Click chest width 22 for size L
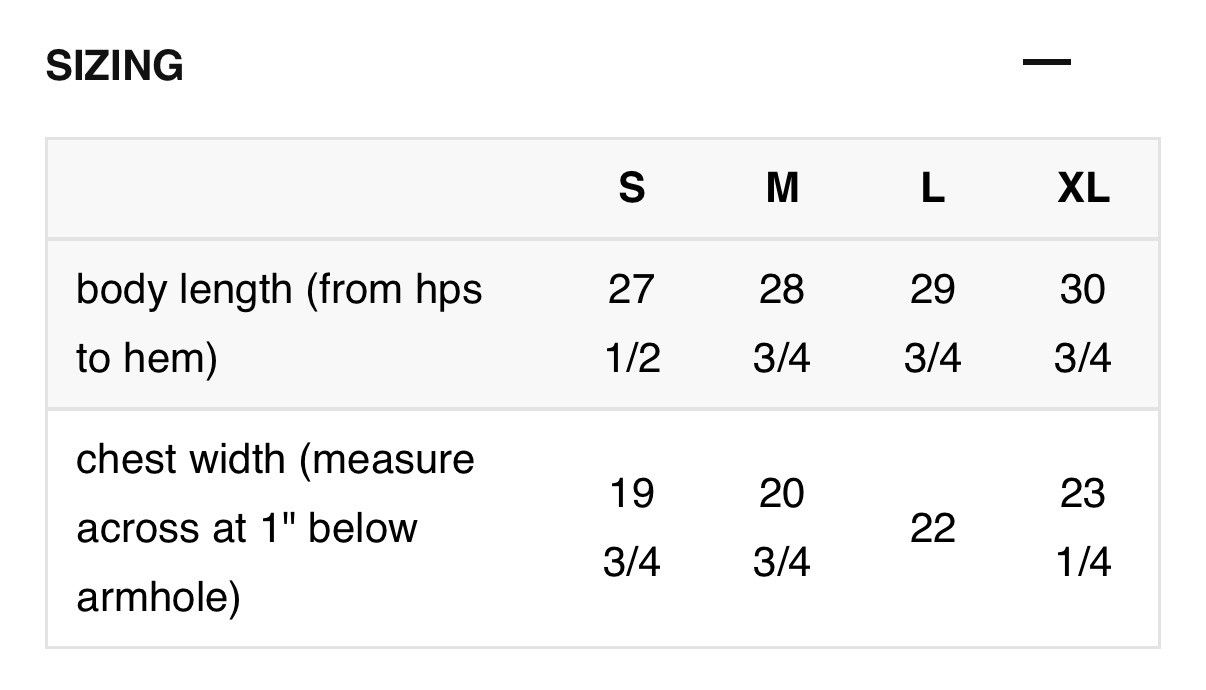 [x=932, y=529]
